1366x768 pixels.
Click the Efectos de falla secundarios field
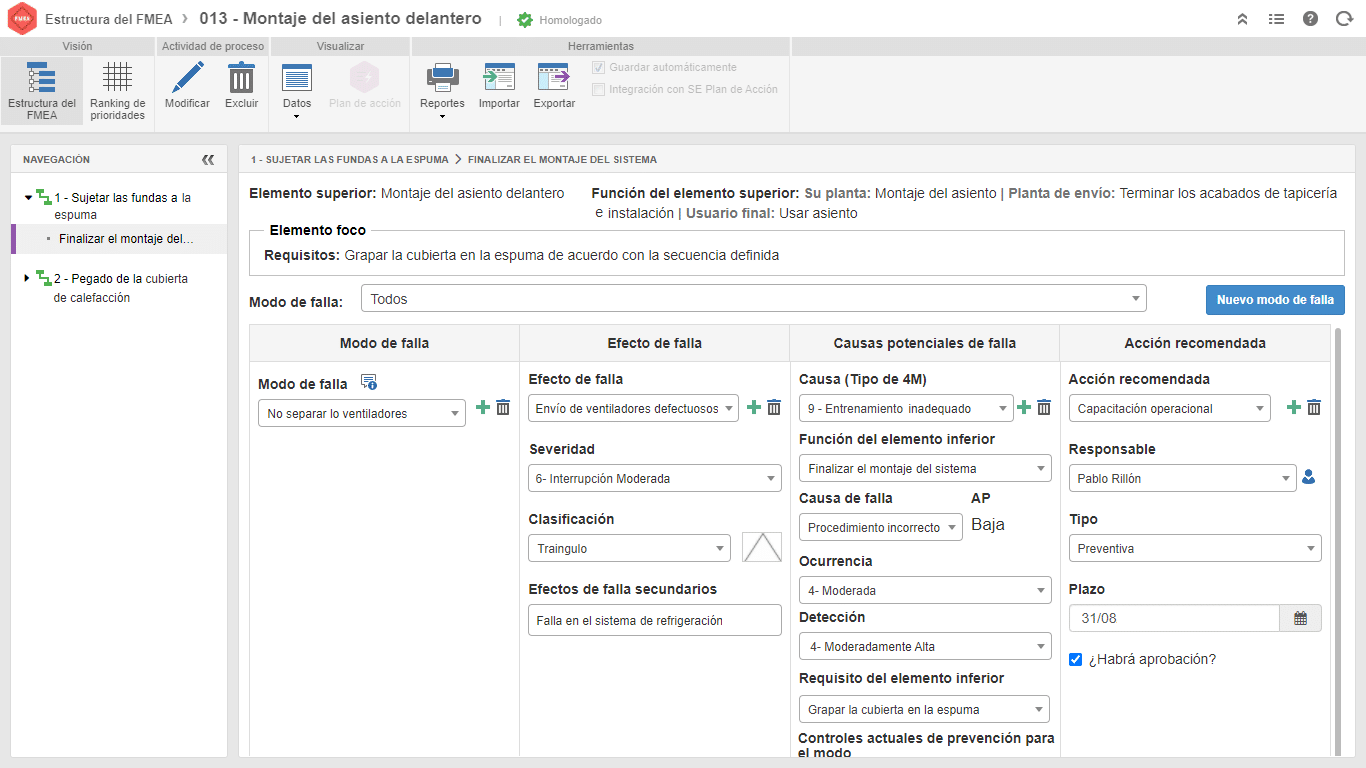pos(655,620)
